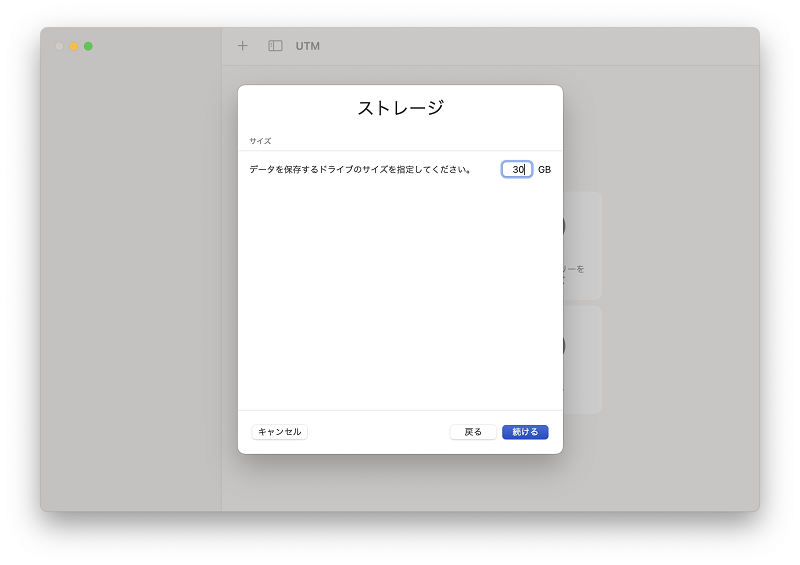Click the plus icon to add a new VM

242,46
